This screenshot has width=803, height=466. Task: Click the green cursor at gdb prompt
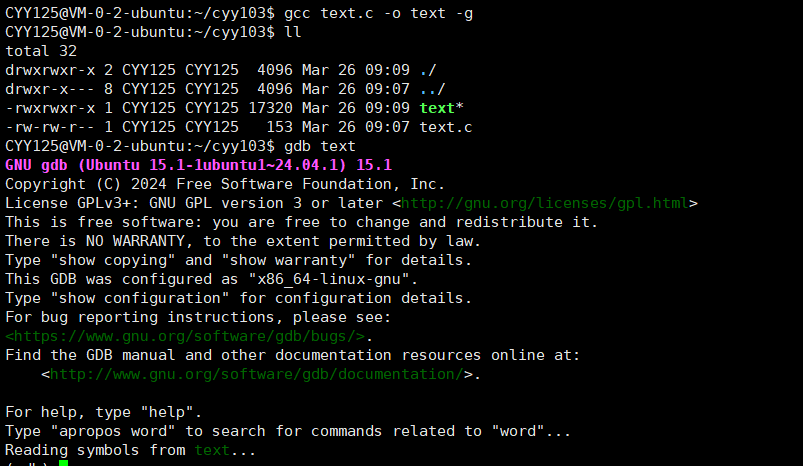(64, 463)
